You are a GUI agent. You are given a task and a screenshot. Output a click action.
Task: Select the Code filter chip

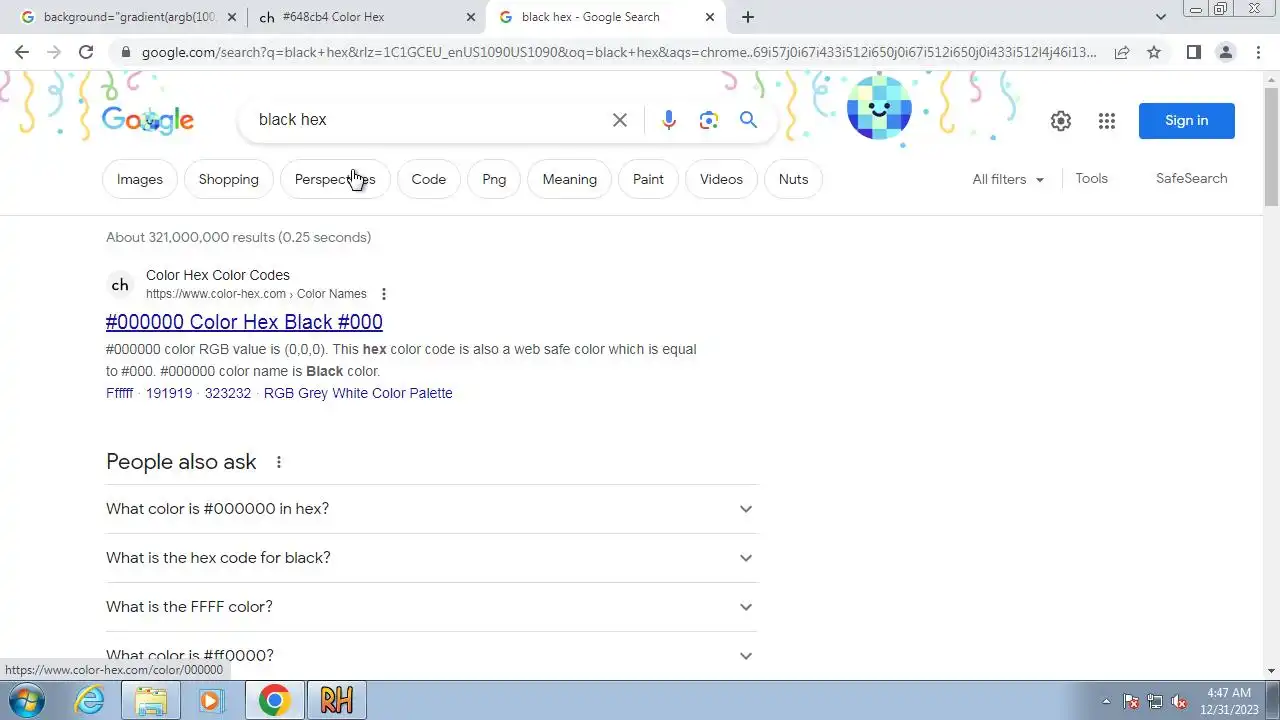[429, 179]
